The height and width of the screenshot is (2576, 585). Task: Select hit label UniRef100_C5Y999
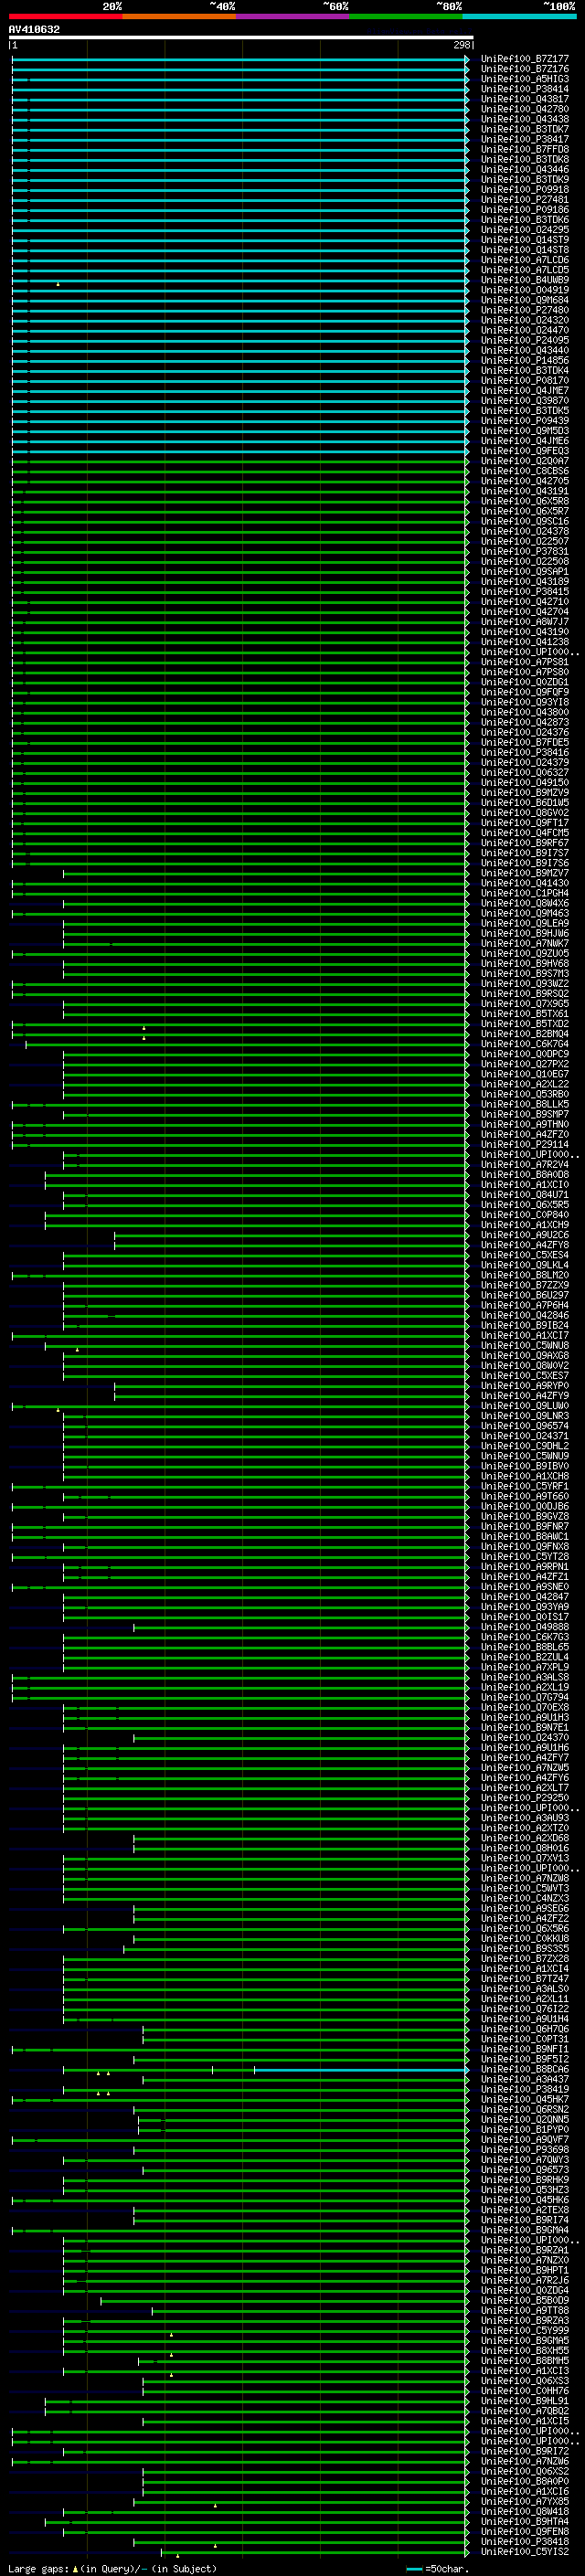(x=525, y=2330)
